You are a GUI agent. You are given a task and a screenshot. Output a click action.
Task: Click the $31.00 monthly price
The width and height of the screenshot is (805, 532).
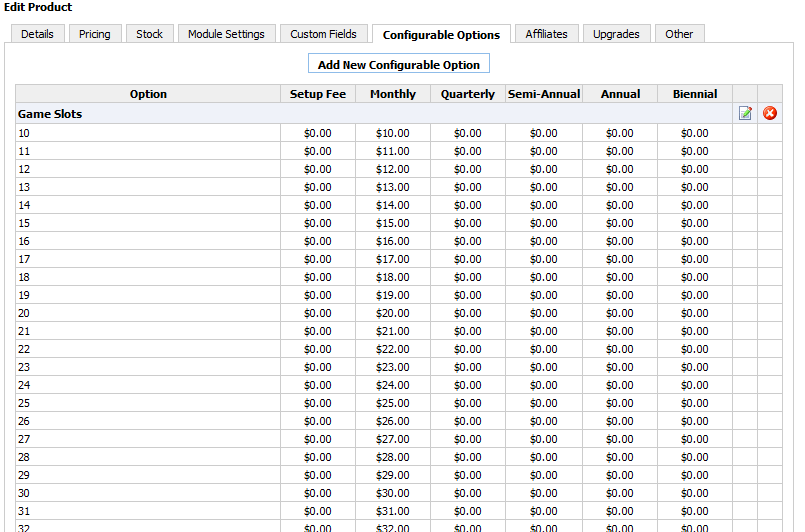[393, 511]
